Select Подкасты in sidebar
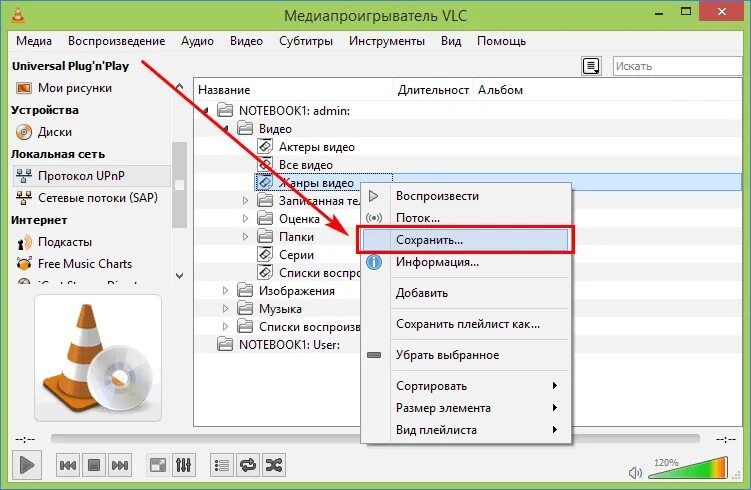 (x=65, y=242)
